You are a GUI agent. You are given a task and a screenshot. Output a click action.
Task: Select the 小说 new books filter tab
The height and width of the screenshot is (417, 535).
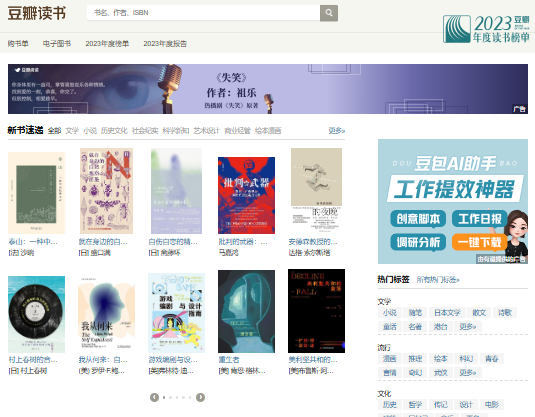90,131
